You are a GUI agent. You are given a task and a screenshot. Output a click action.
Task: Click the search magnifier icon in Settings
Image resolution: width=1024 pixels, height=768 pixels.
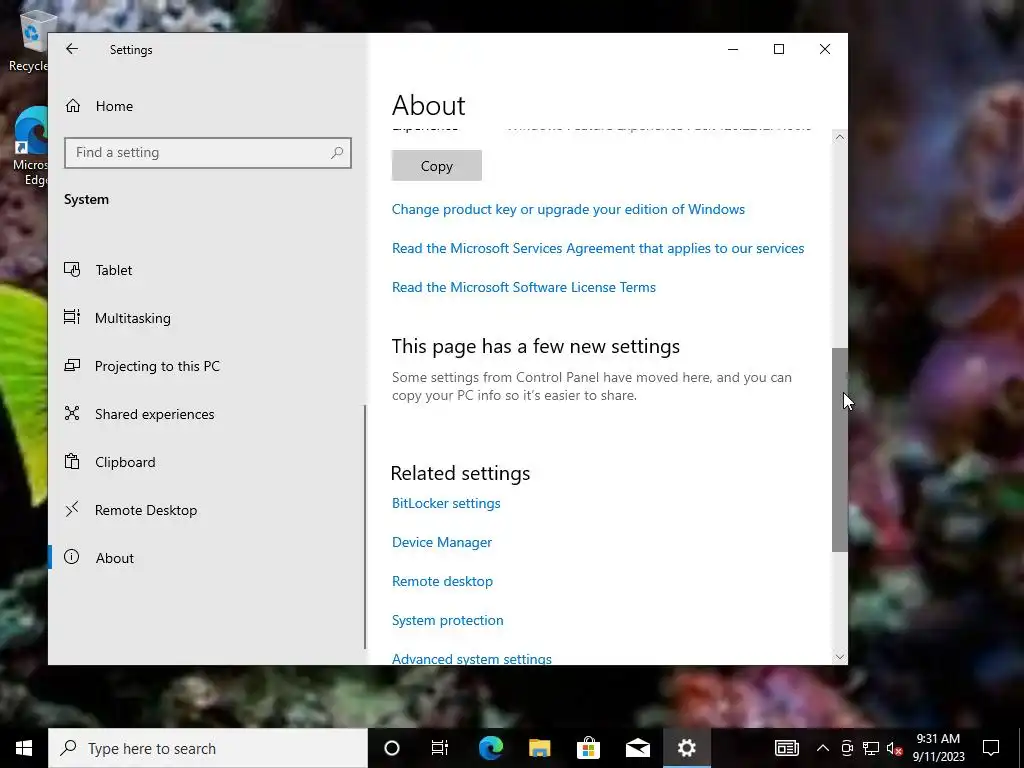pos(337,153)
